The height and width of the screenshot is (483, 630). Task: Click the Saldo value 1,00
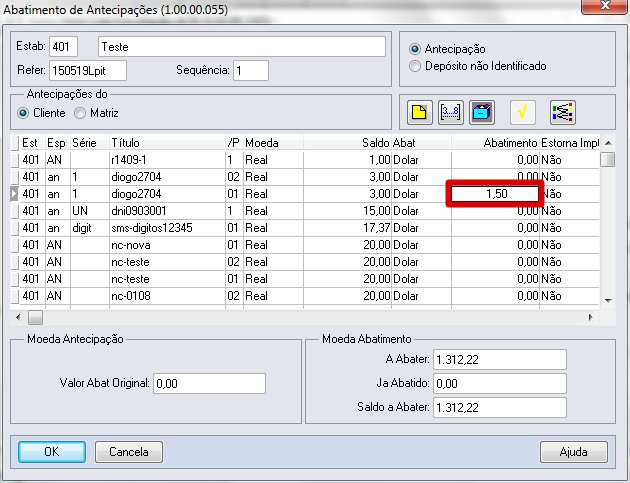[380, 160]
